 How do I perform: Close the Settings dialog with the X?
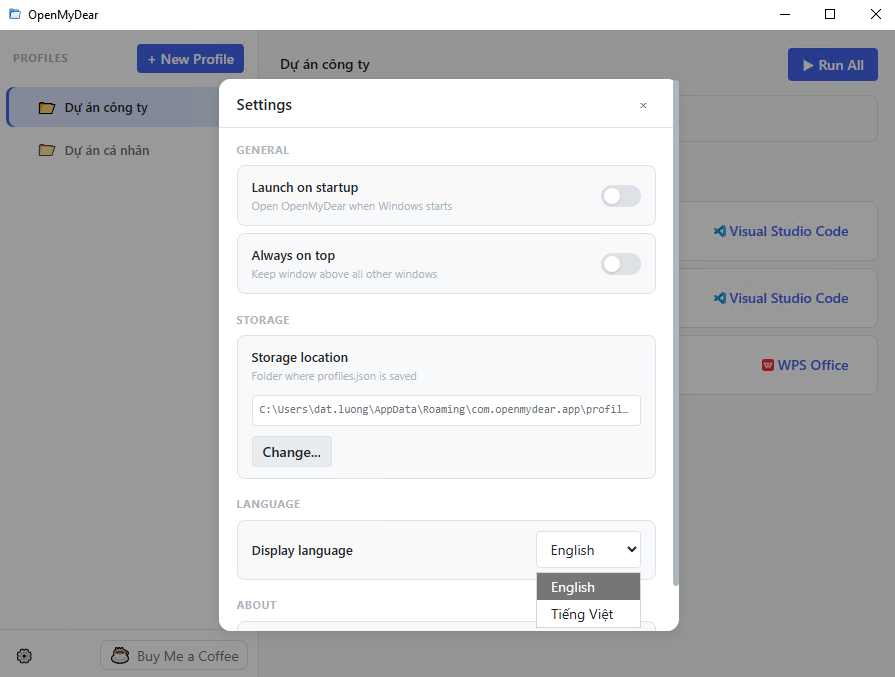pyautogui.click(x=643, y=106)
